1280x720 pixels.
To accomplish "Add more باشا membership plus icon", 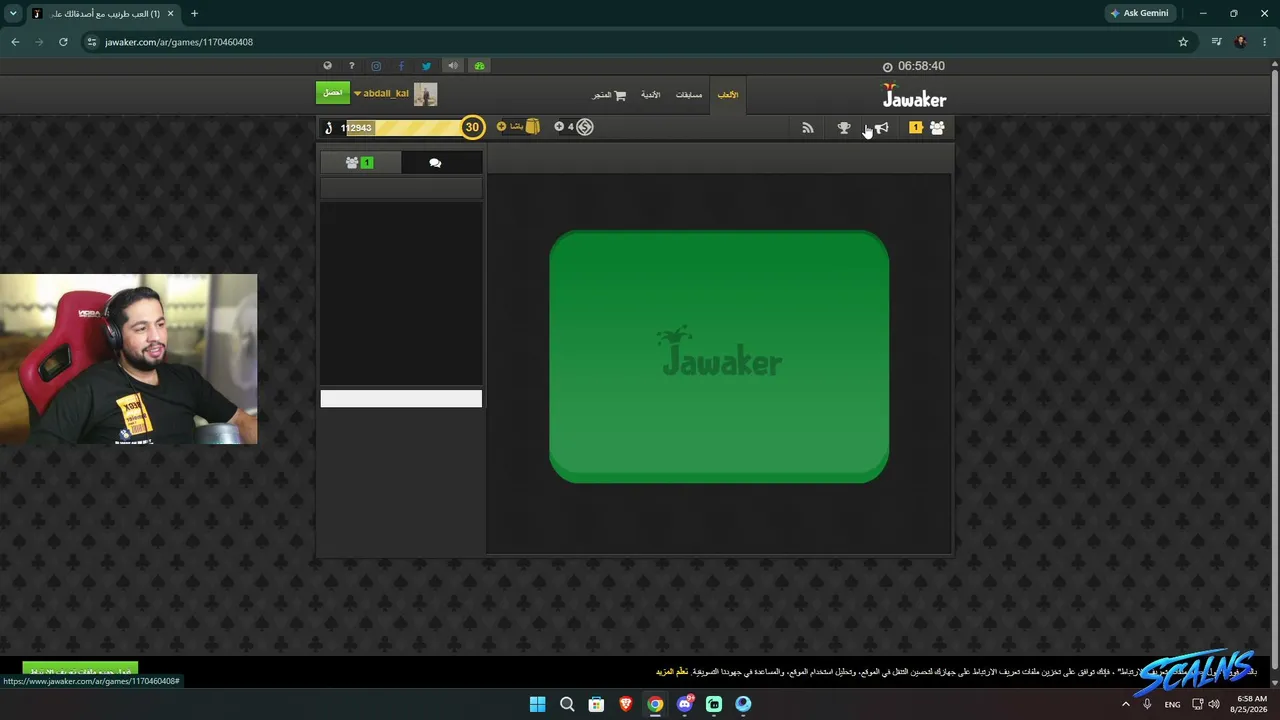I will coord(502,126).
